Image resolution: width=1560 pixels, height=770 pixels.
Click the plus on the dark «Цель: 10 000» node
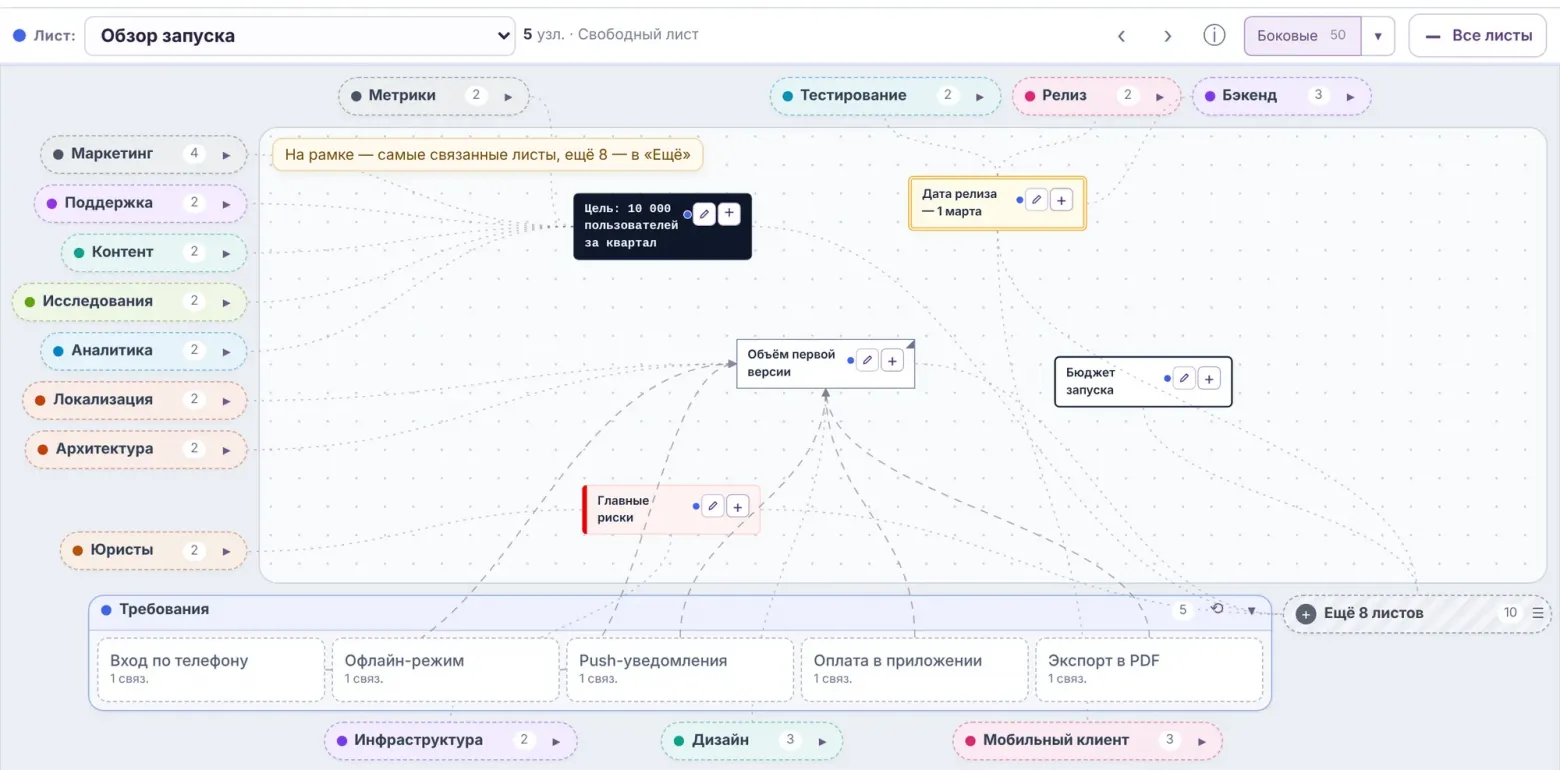pyautogui.click(x=729, y=213)
